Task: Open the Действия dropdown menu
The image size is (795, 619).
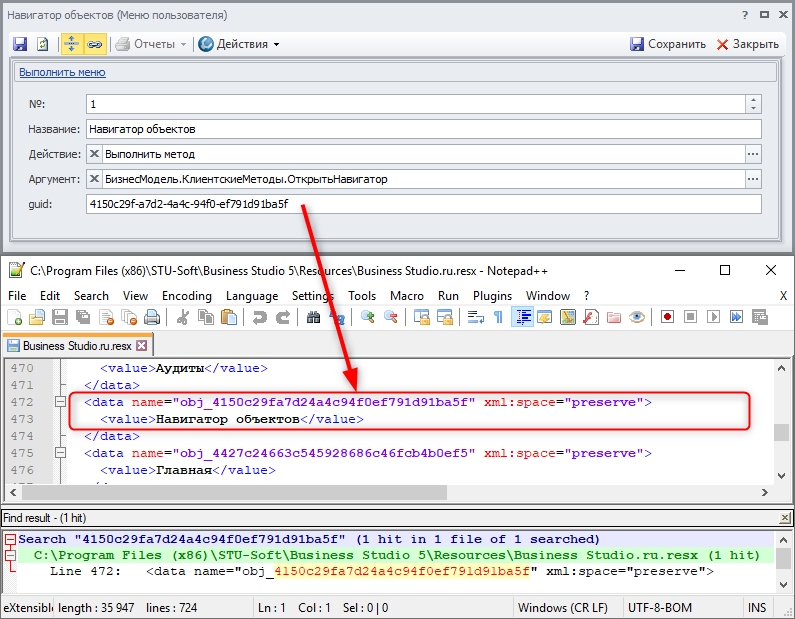Action: tap(239, 44)
